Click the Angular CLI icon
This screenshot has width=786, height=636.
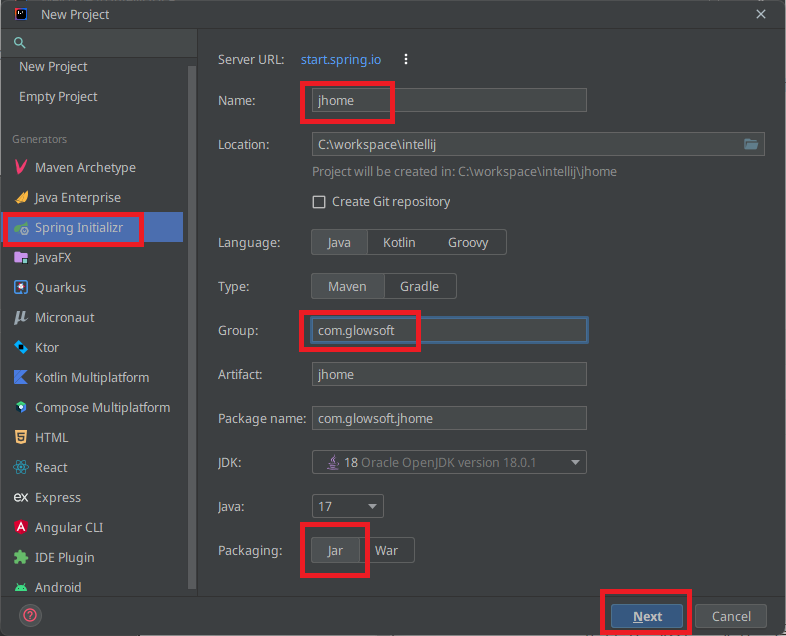(x=21, y=527)
